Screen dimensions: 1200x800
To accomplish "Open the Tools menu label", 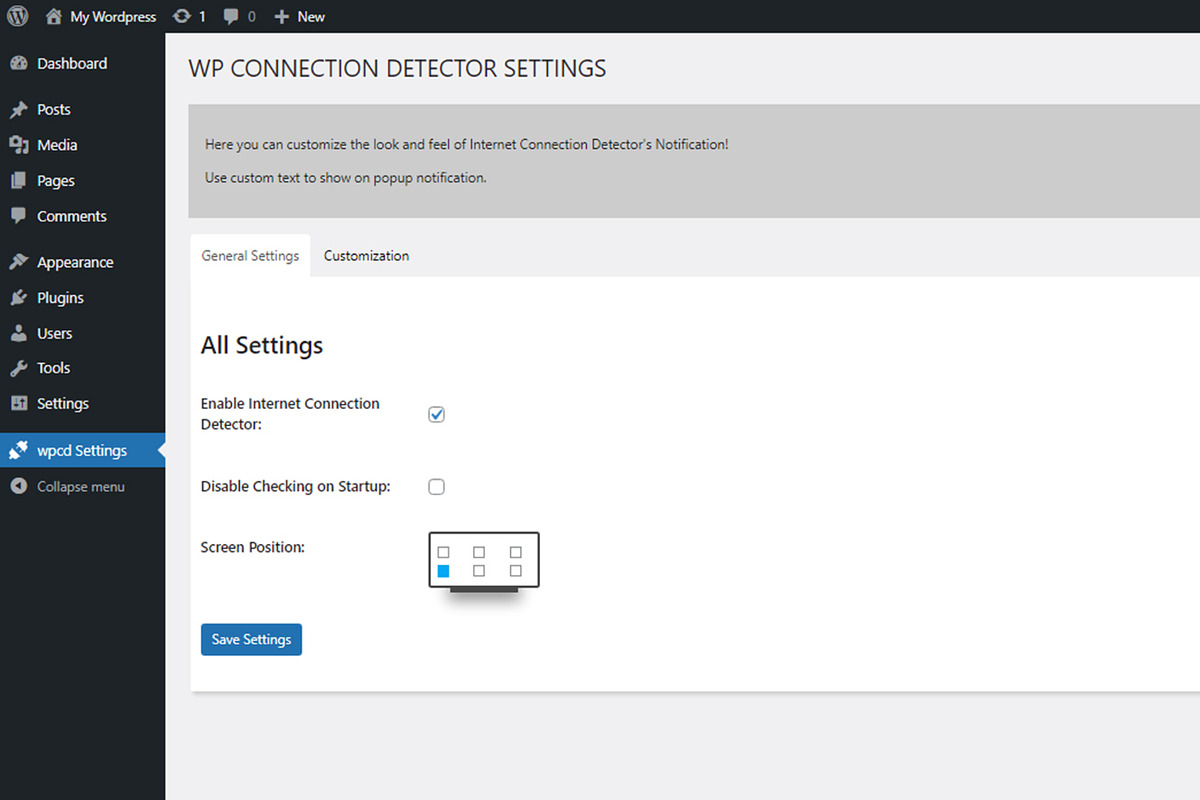I will click(54, 368).
